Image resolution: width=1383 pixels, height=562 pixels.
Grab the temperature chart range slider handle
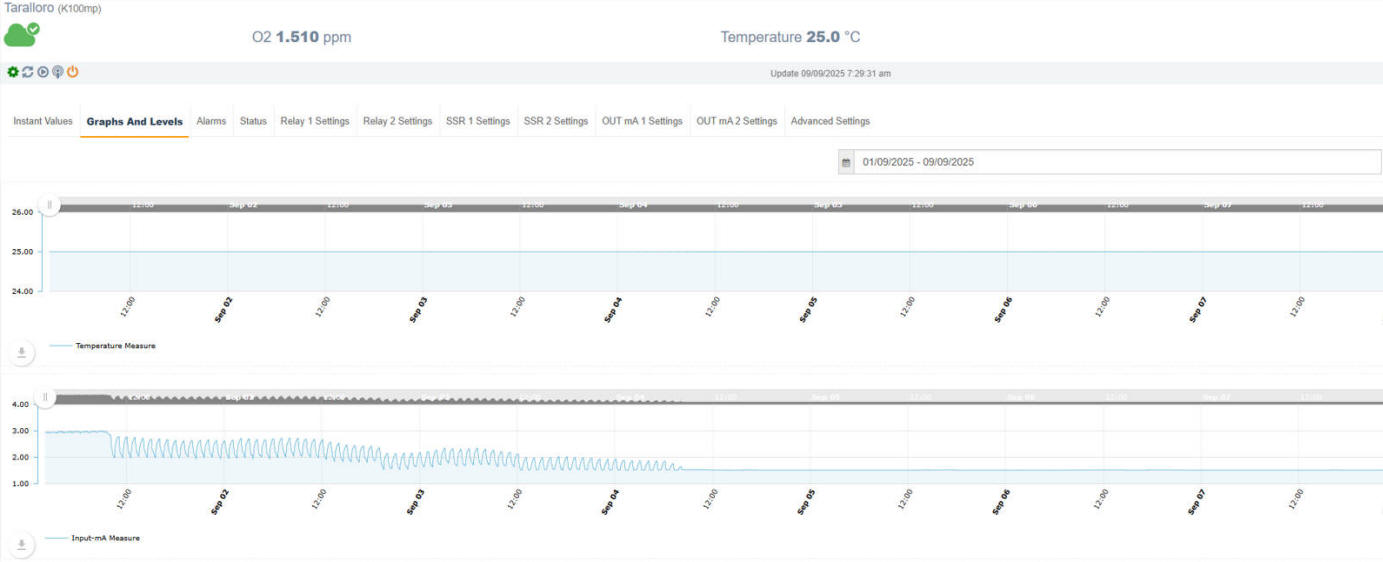click(x=49, y=205)
